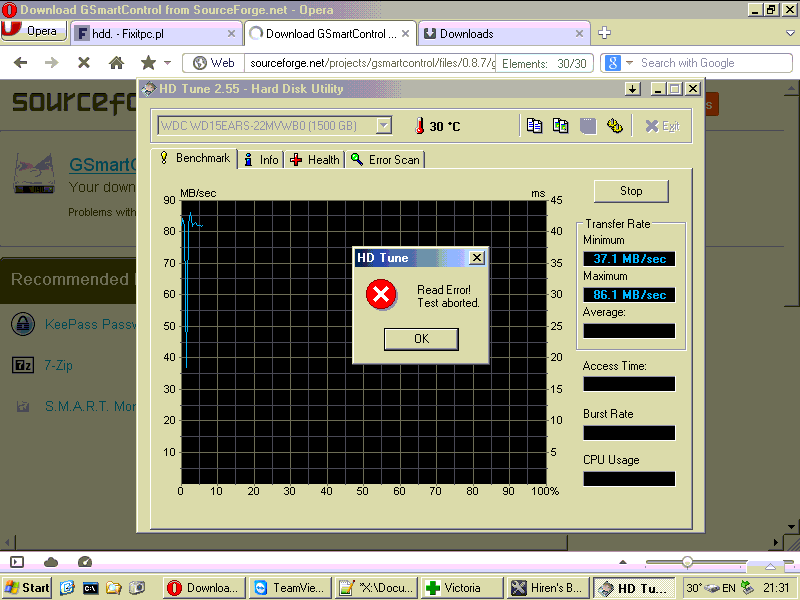Switch to the X:\Docu... taskbar window
800x600 pixels.
tap(376, 588)
